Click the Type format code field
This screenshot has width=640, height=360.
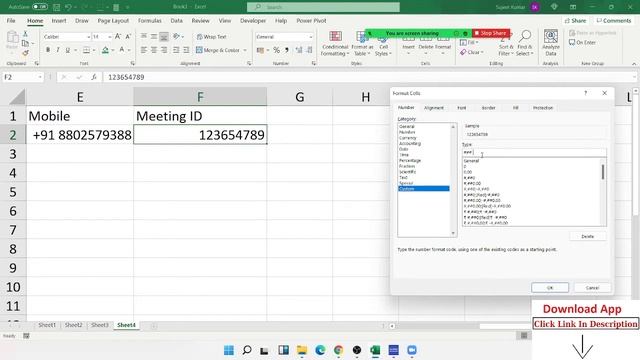534,152
